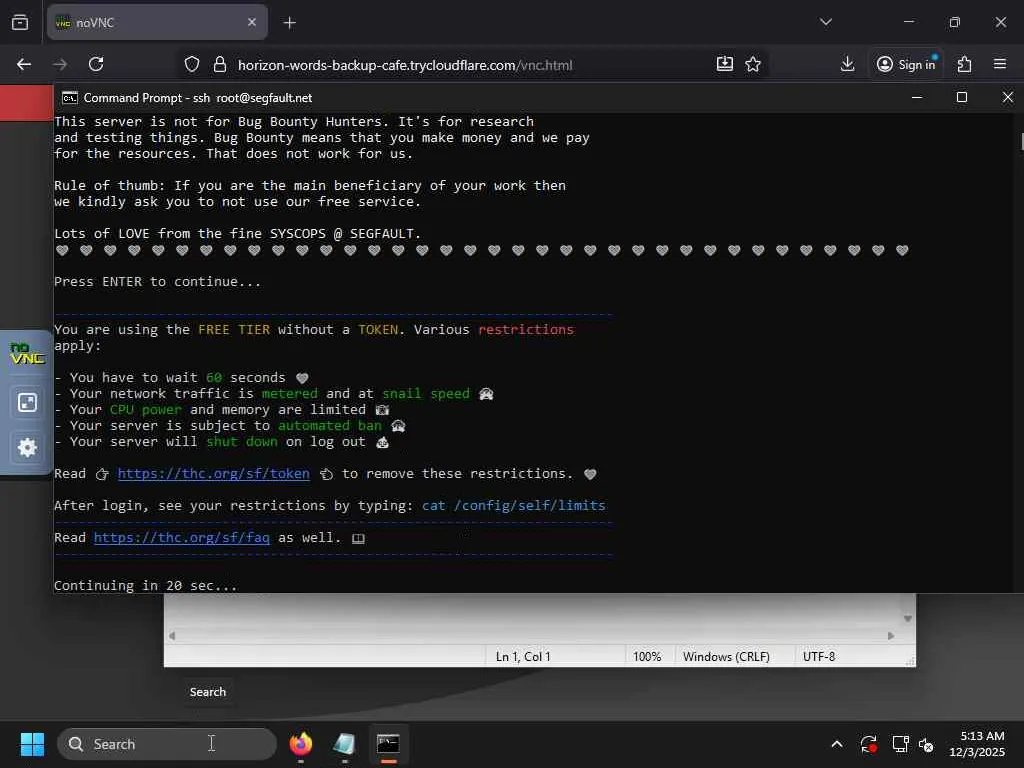Click the Command Prompt vertical scrollbar
Image resolution: width=1024 pixels, height=768 pixels.
click(x=1020, y=141)
